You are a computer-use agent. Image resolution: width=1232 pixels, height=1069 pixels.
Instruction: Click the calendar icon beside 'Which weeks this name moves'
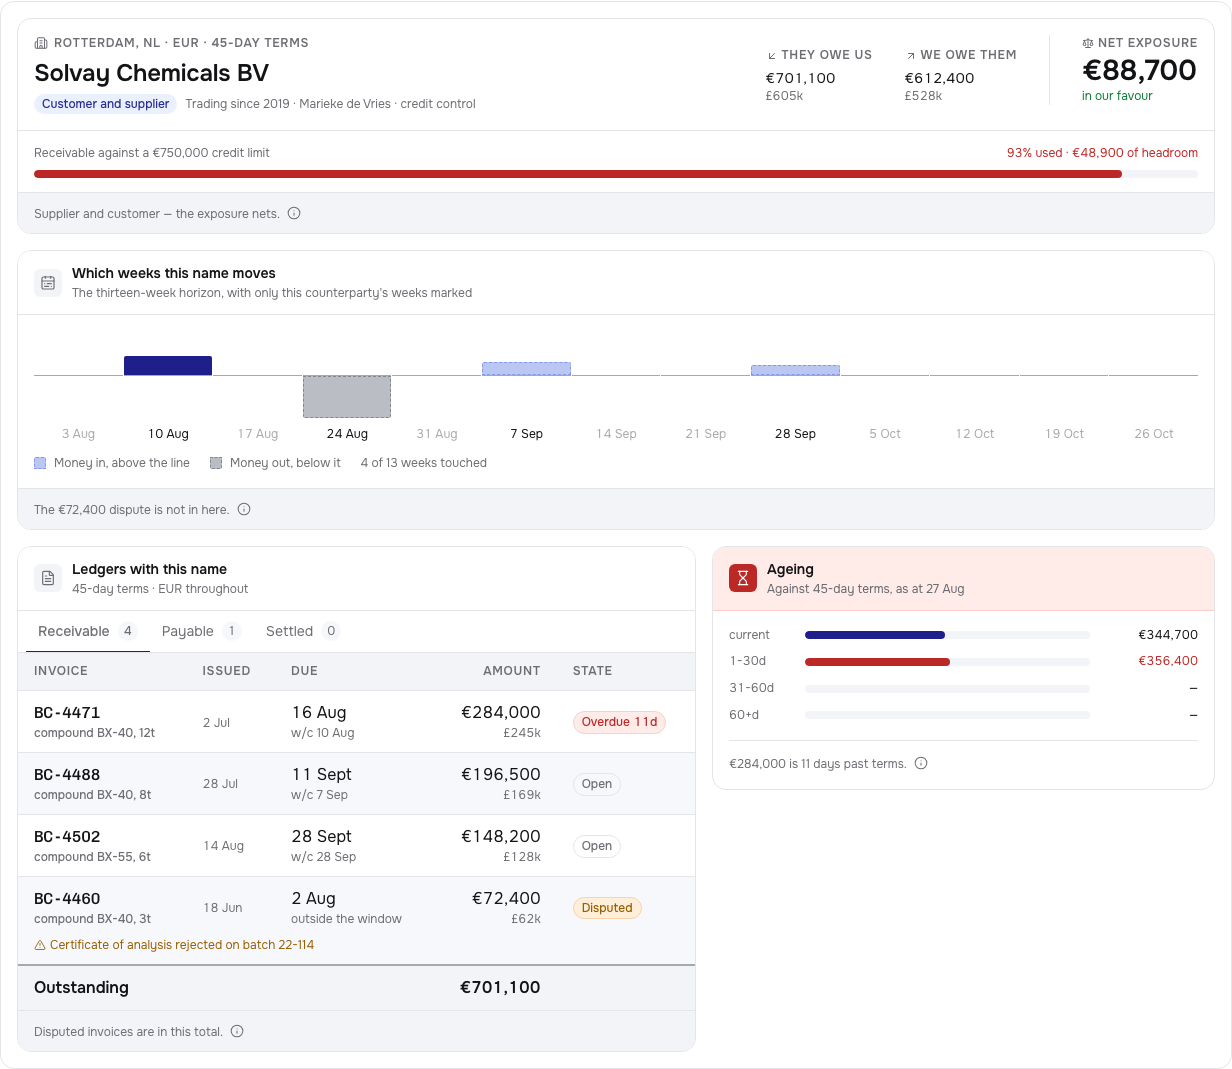48,283
